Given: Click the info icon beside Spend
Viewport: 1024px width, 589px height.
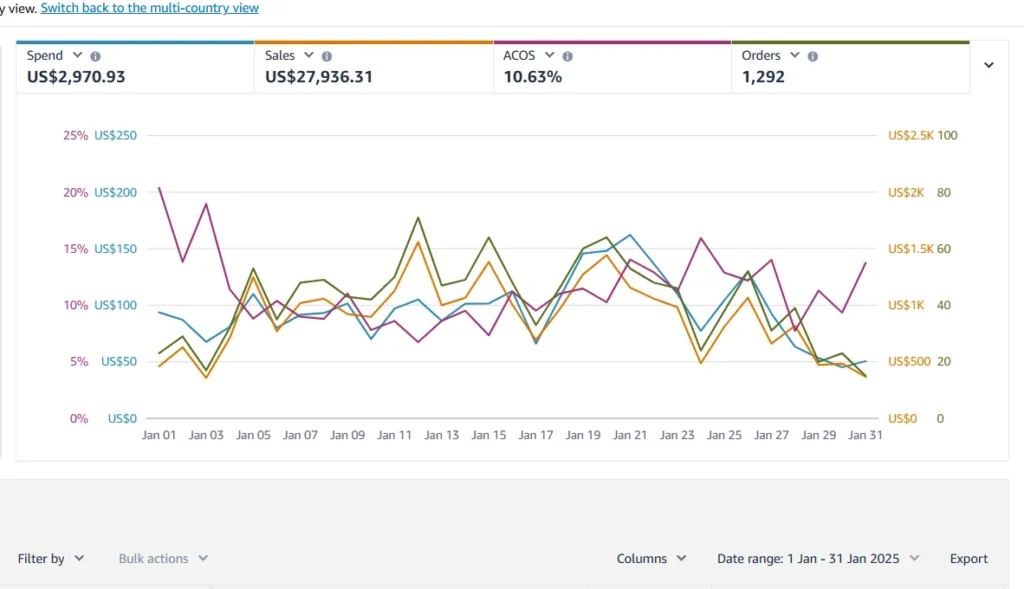Looking at the screenshot, I should 96,57.
